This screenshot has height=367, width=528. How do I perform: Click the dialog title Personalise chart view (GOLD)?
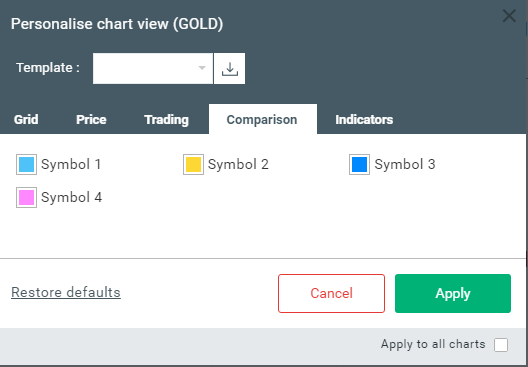(117, 24)
